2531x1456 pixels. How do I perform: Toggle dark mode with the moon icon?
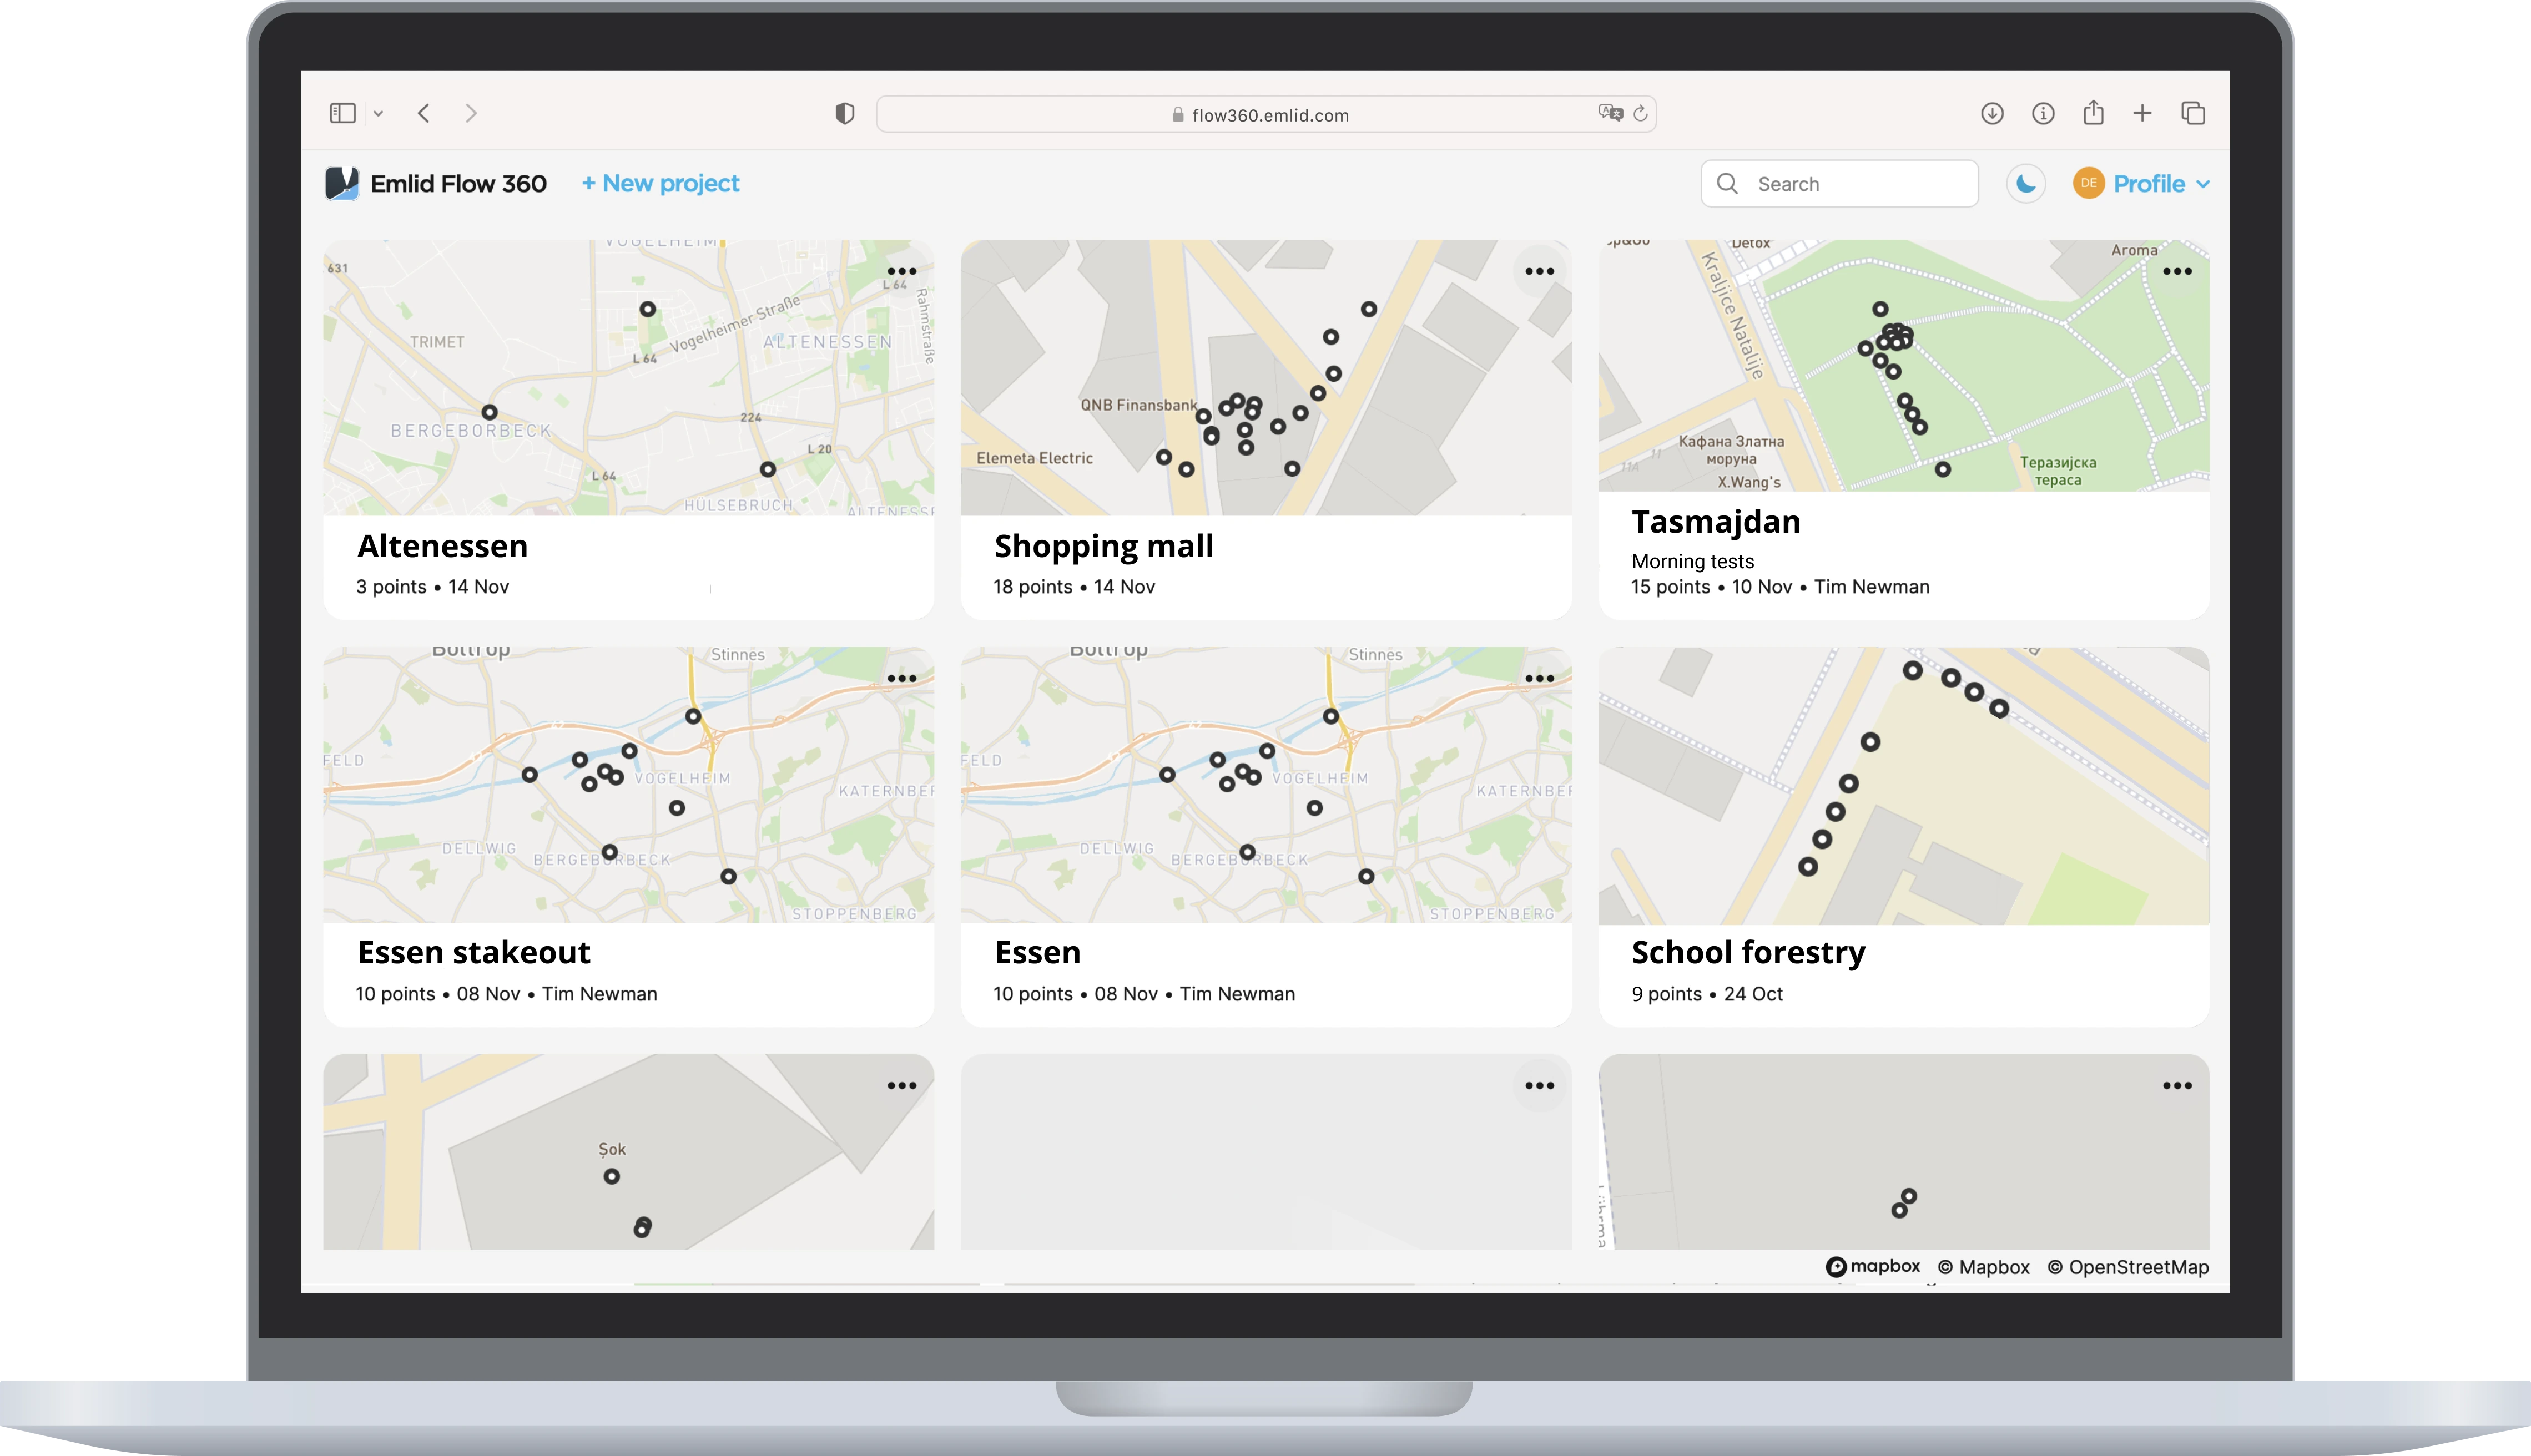[2026, 183]
